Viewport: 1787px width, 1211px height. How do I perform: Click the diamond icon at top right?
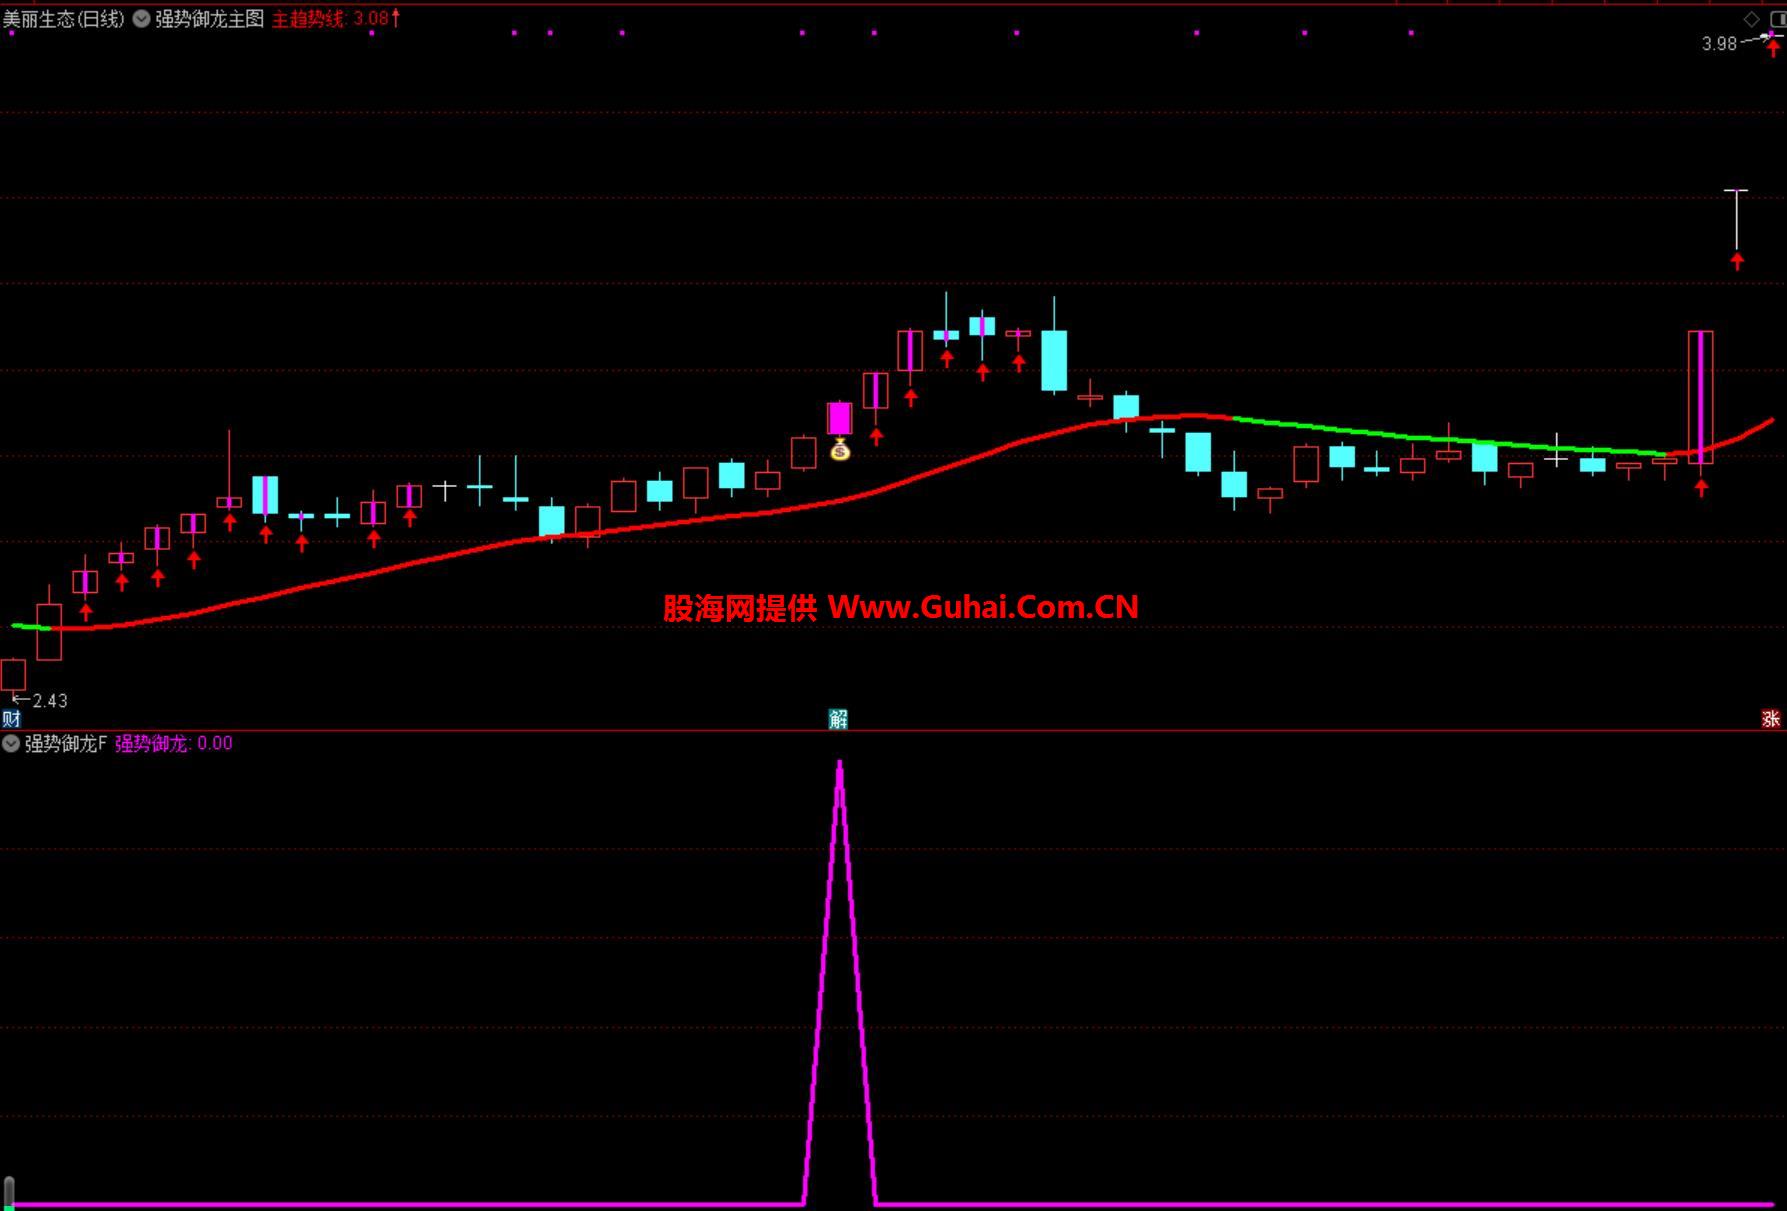[x=1751, y=19]
